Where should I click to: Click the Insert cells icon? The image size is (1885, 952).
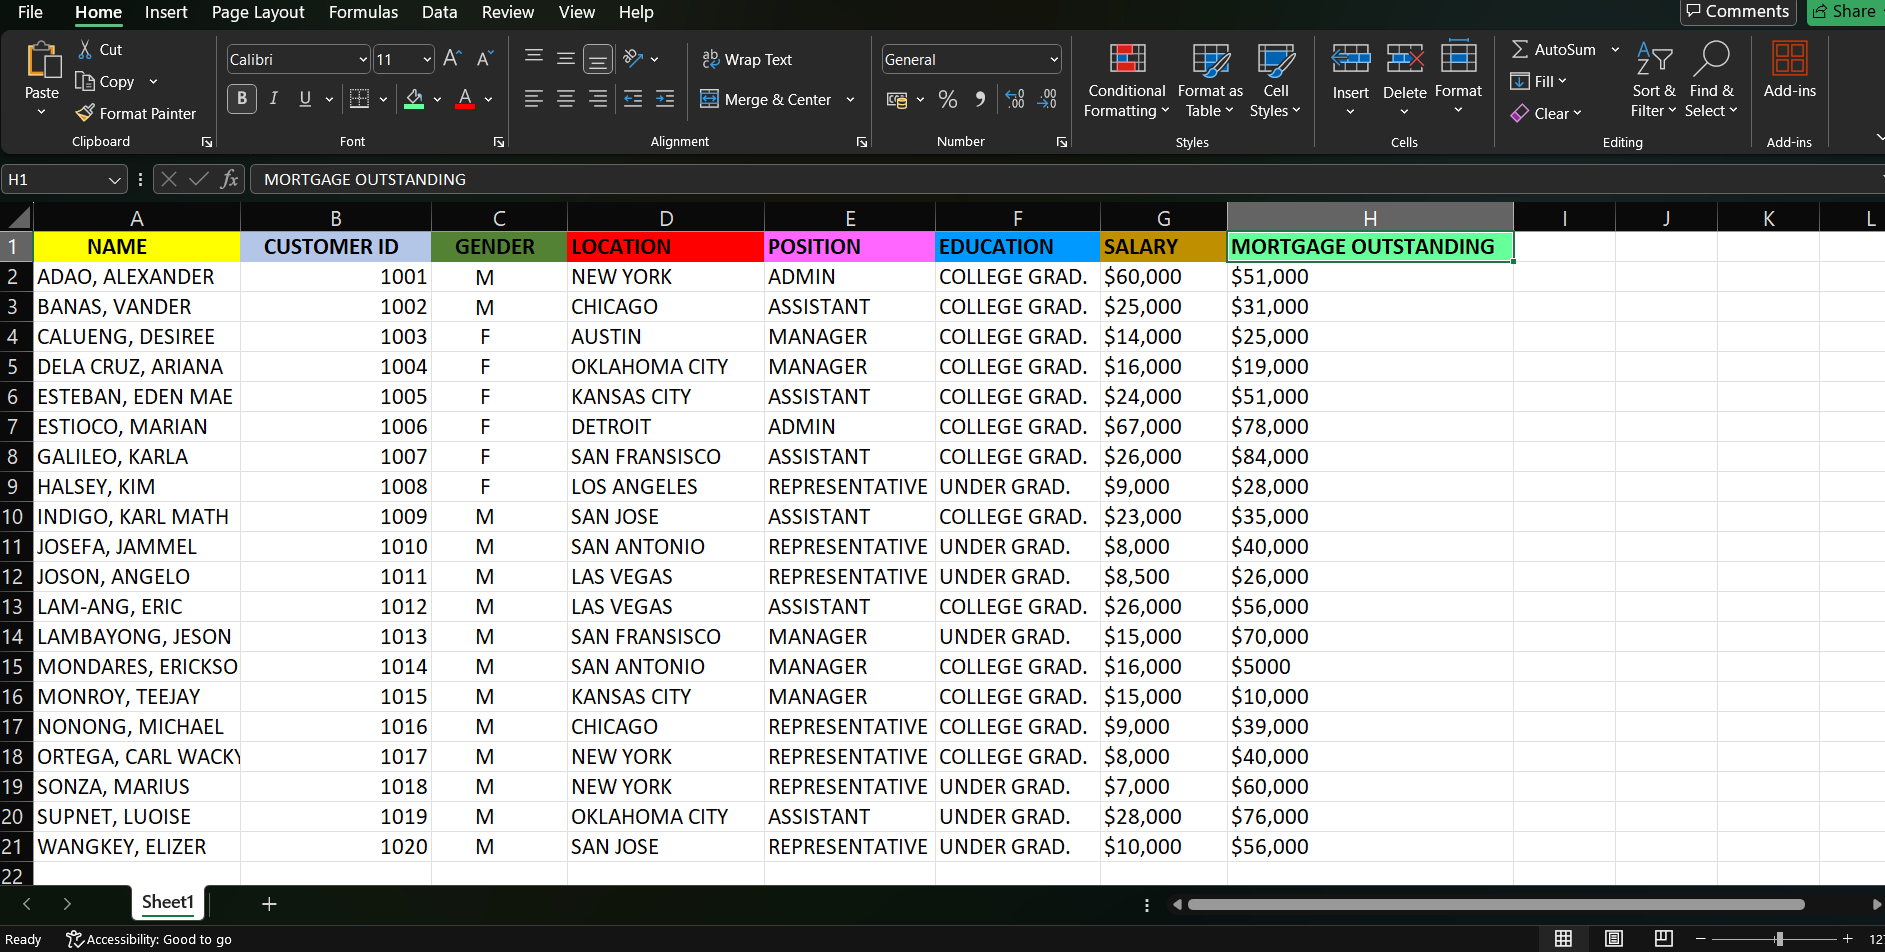point(1351,59)
